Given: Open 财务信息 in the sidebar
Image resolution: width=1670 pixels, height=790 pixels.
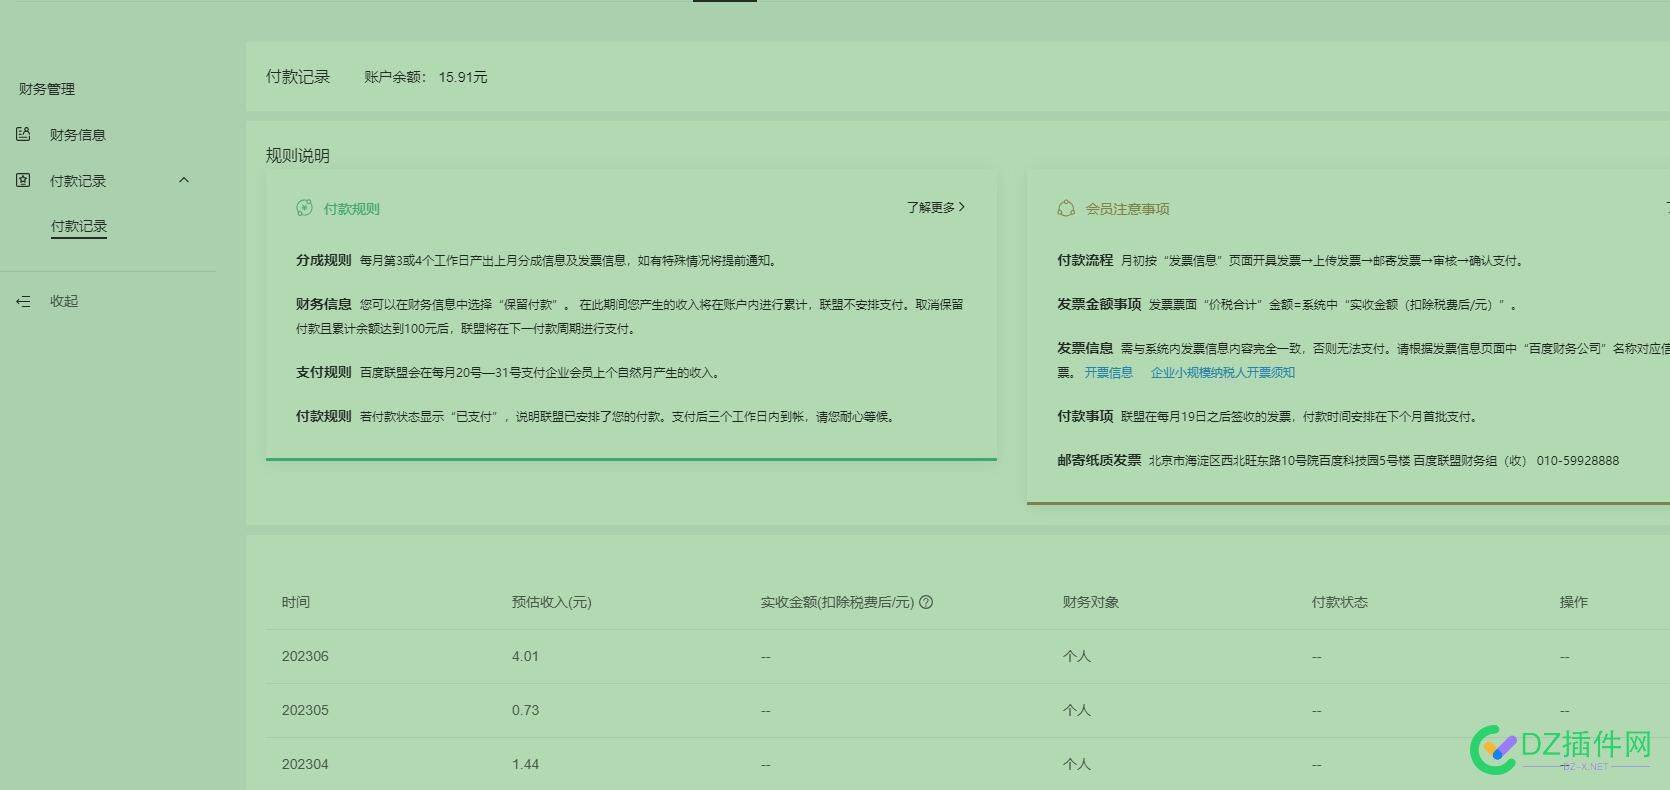Looking at the screenshot, I should click(77, 135).
